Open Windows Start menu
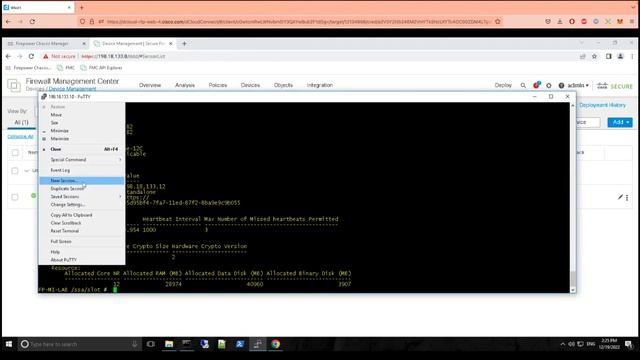Screen dimensions: 640x360 coord(9,344)
